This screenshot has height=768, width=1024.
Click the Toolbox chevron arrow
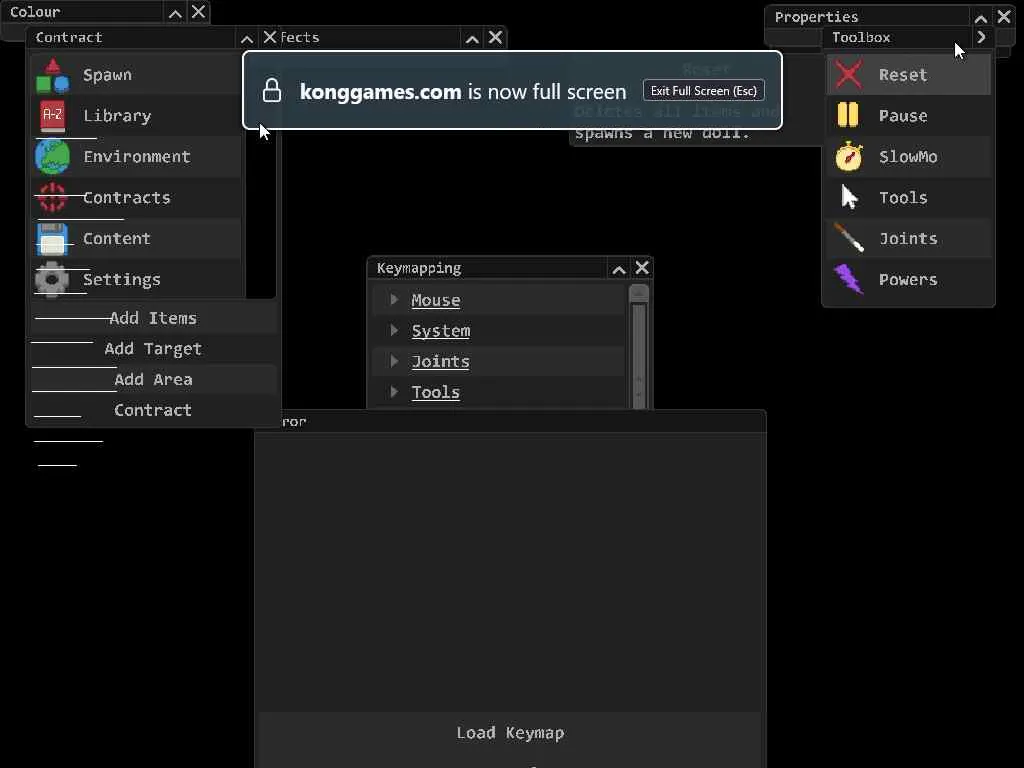point(981,37)
